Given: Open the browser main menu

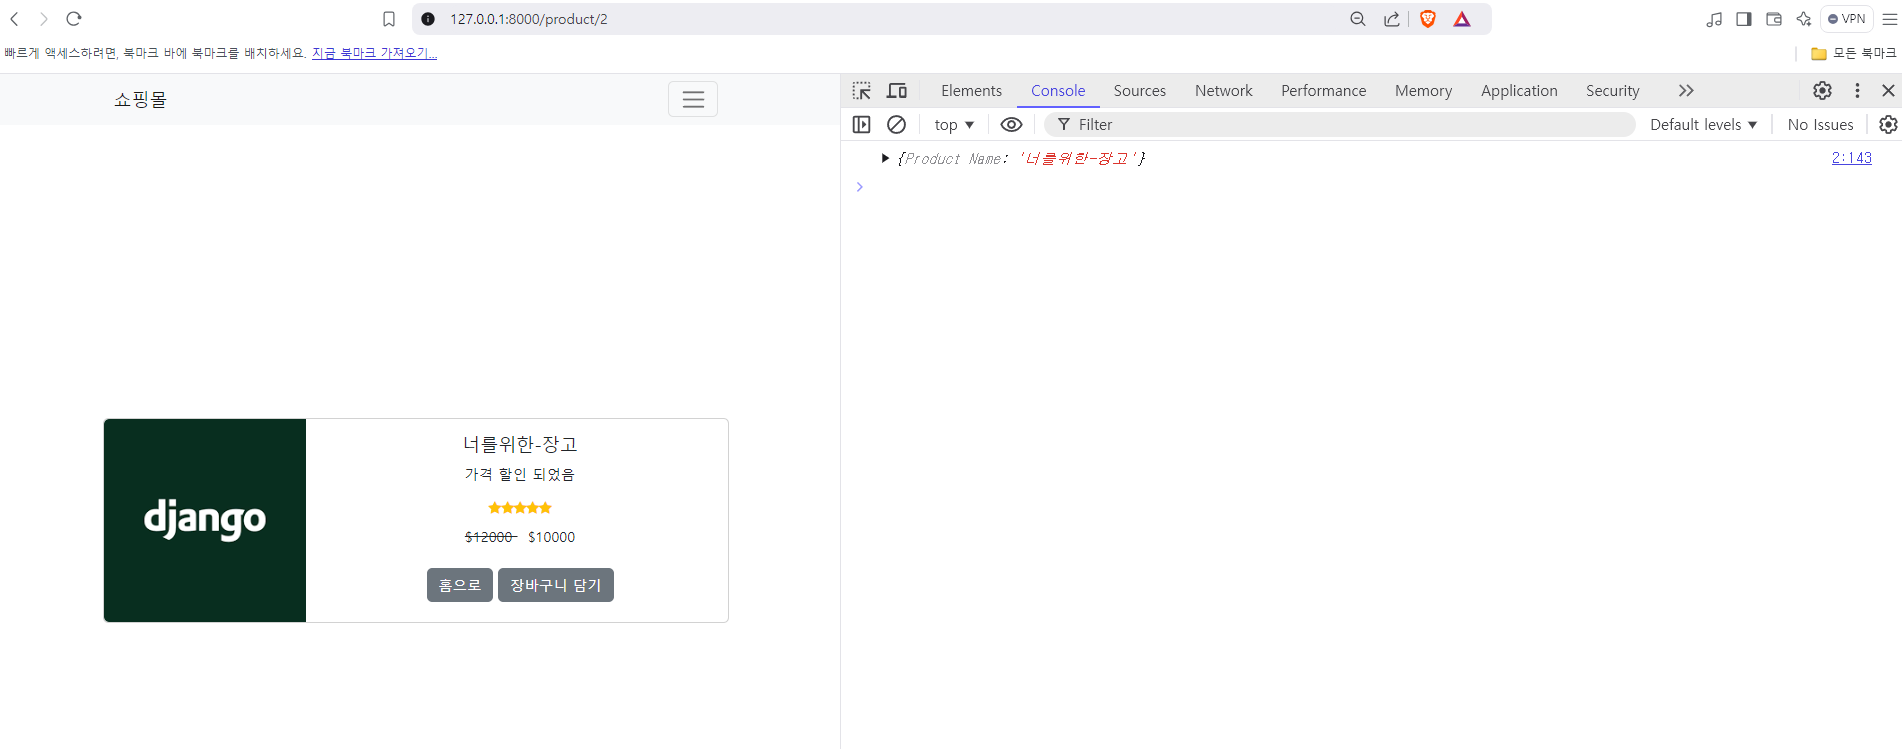Looking at the screenshot, I should coord(1889,19).
